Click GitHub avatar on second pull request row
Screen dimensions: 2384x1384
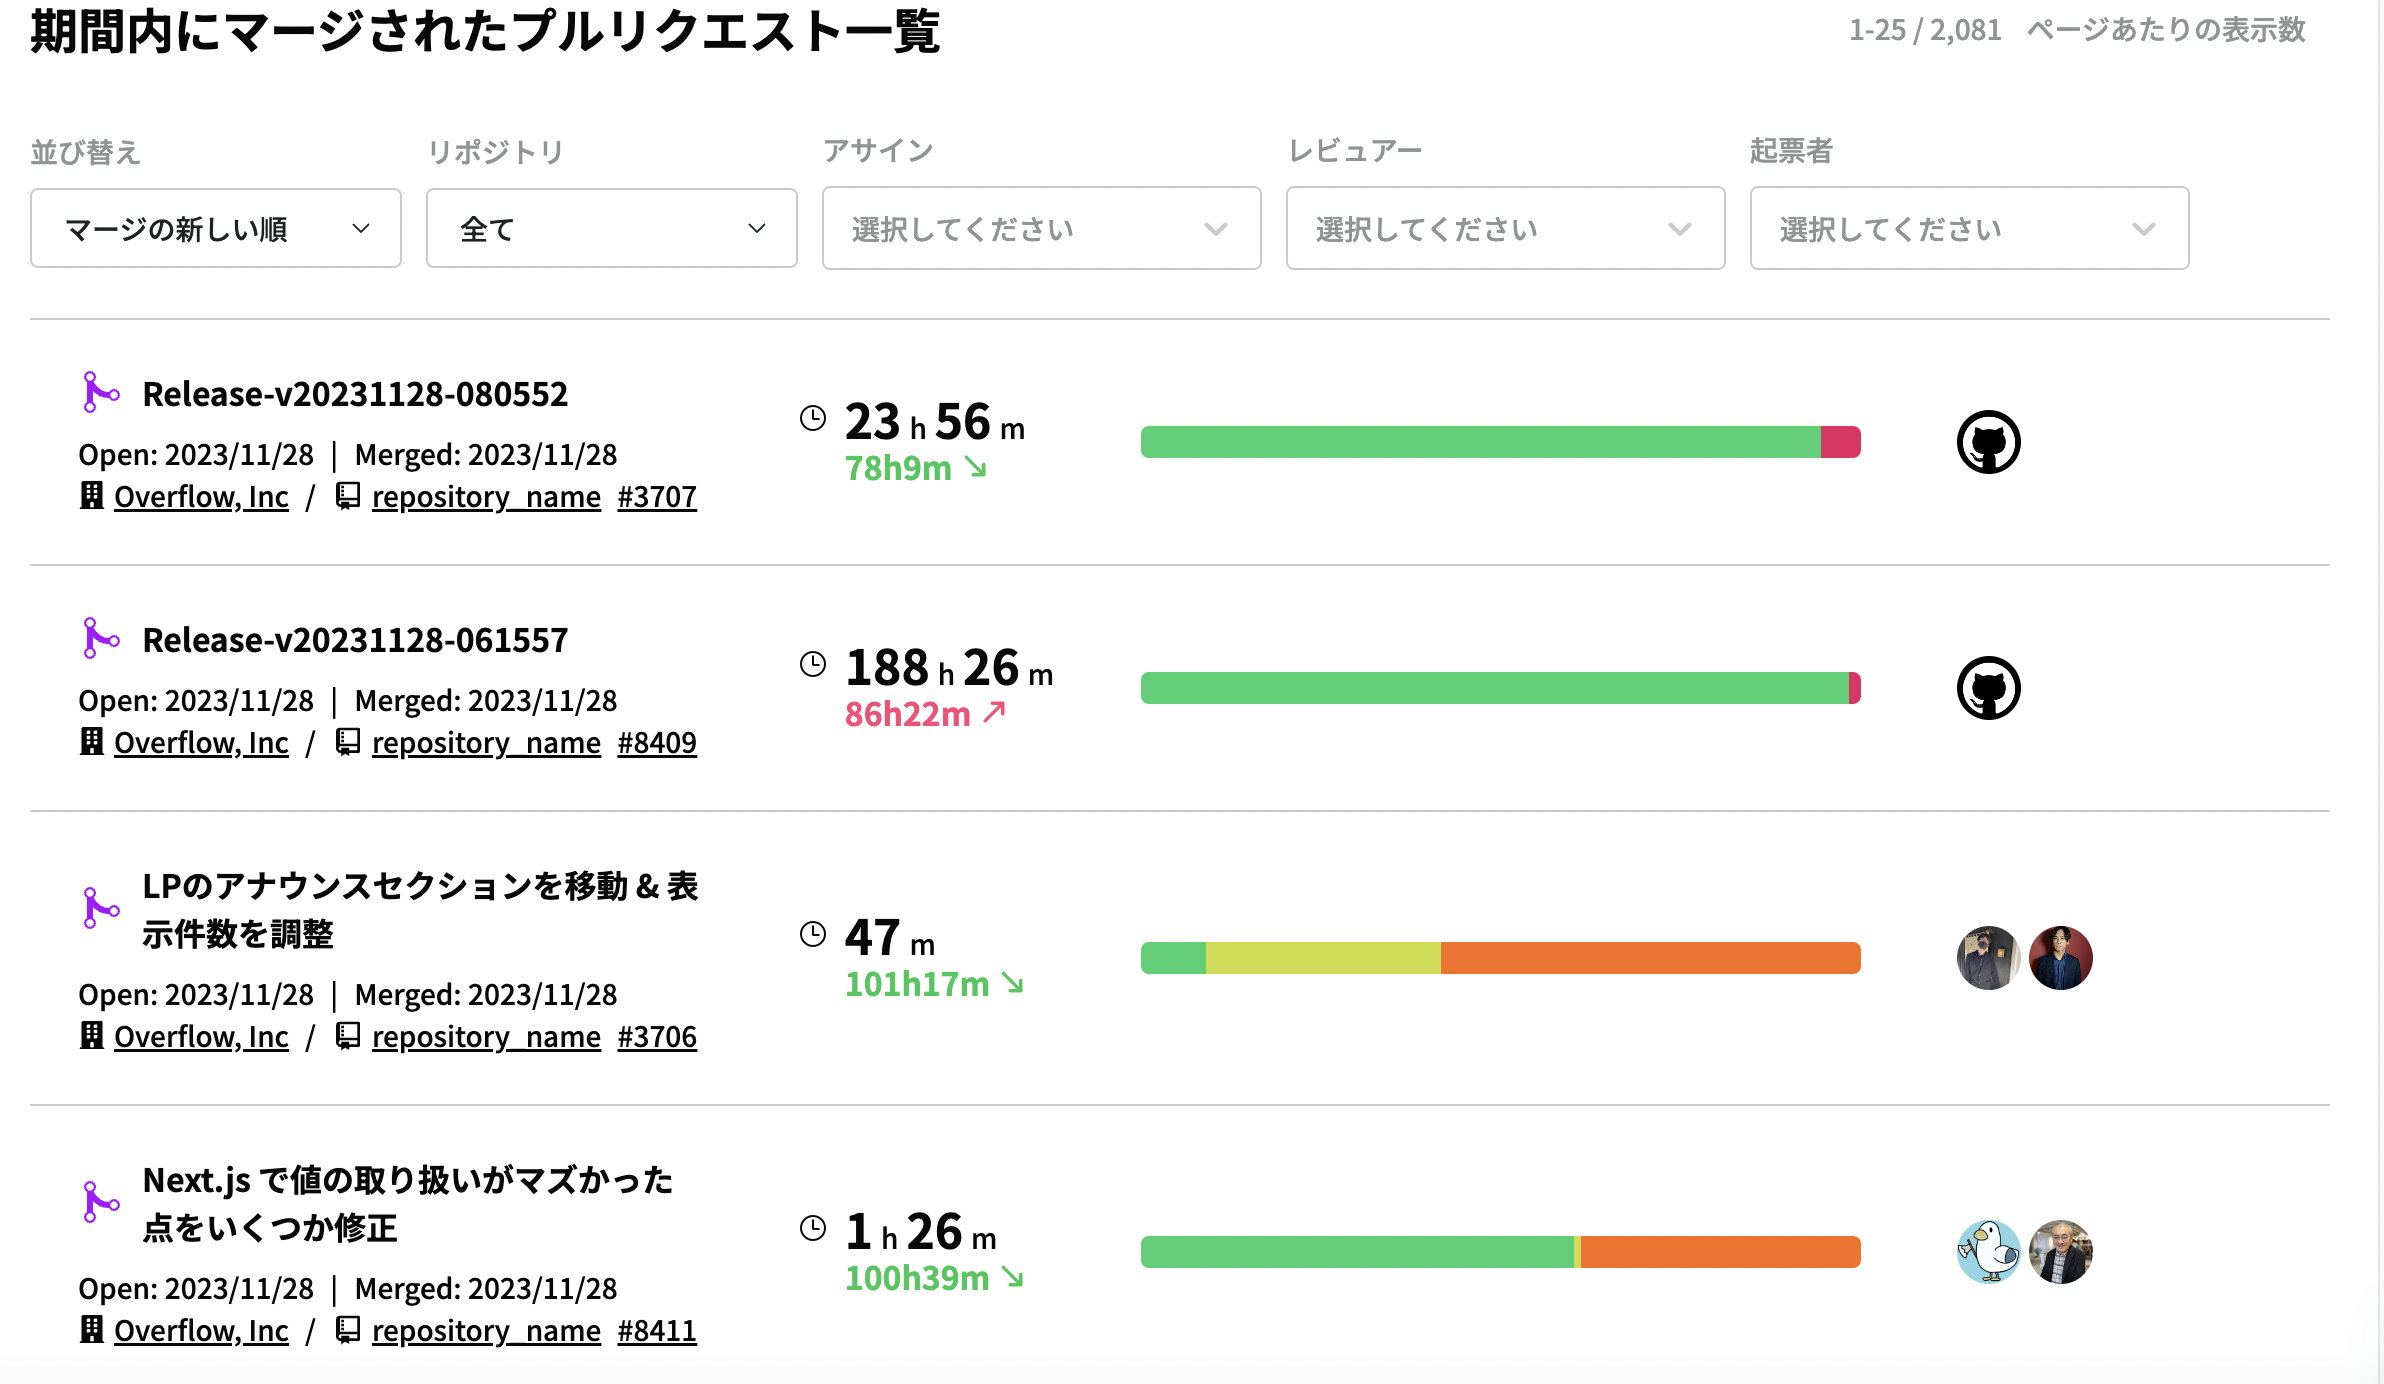[1988, 688]
